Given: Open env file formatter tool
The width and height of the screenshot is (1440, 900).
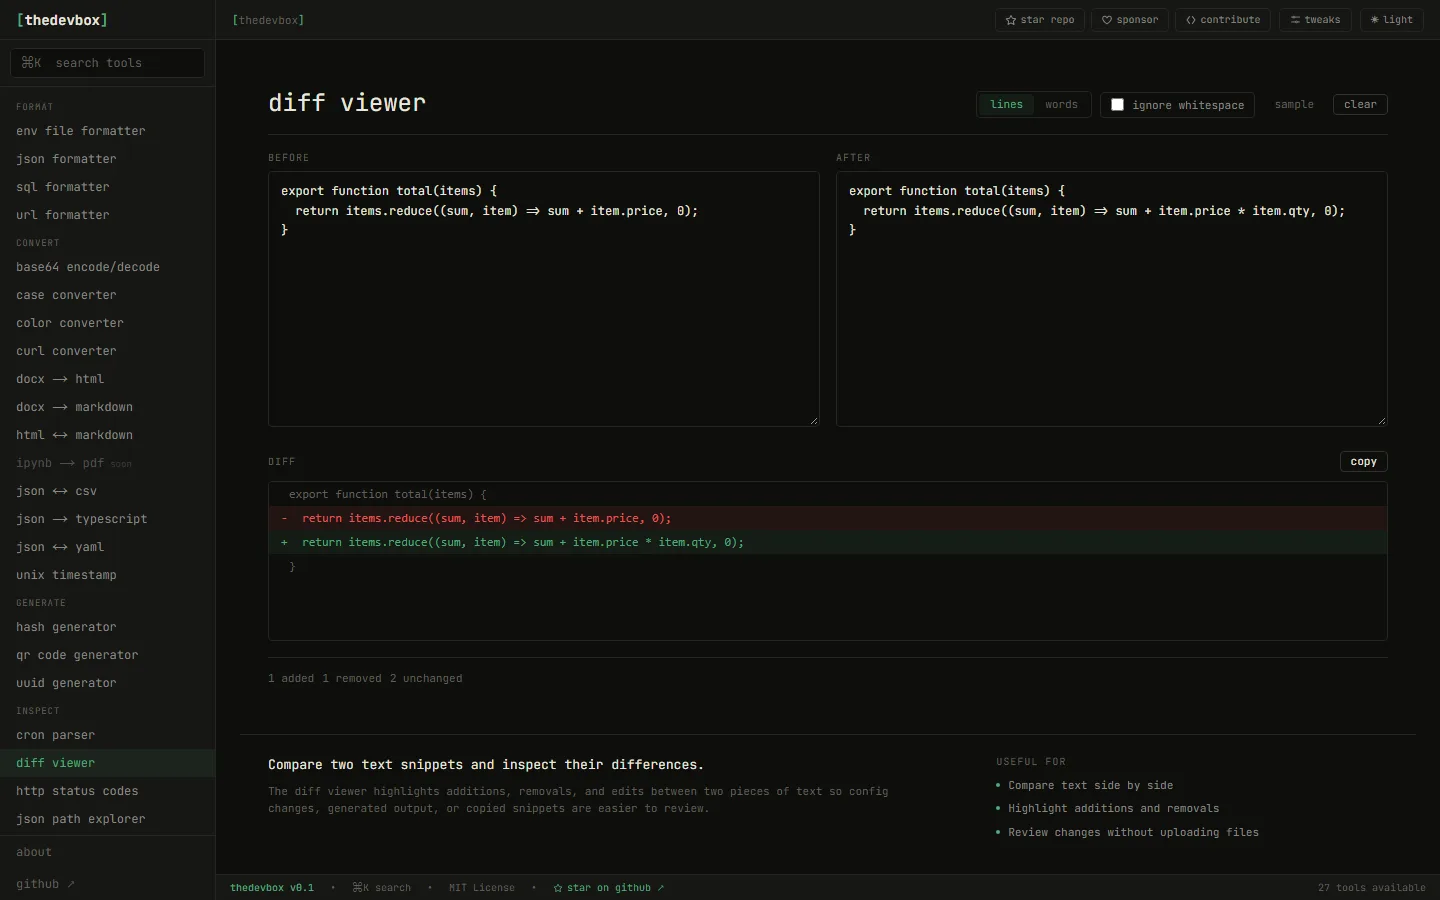Looking at the screenshot, I should (x=107, y=131).
